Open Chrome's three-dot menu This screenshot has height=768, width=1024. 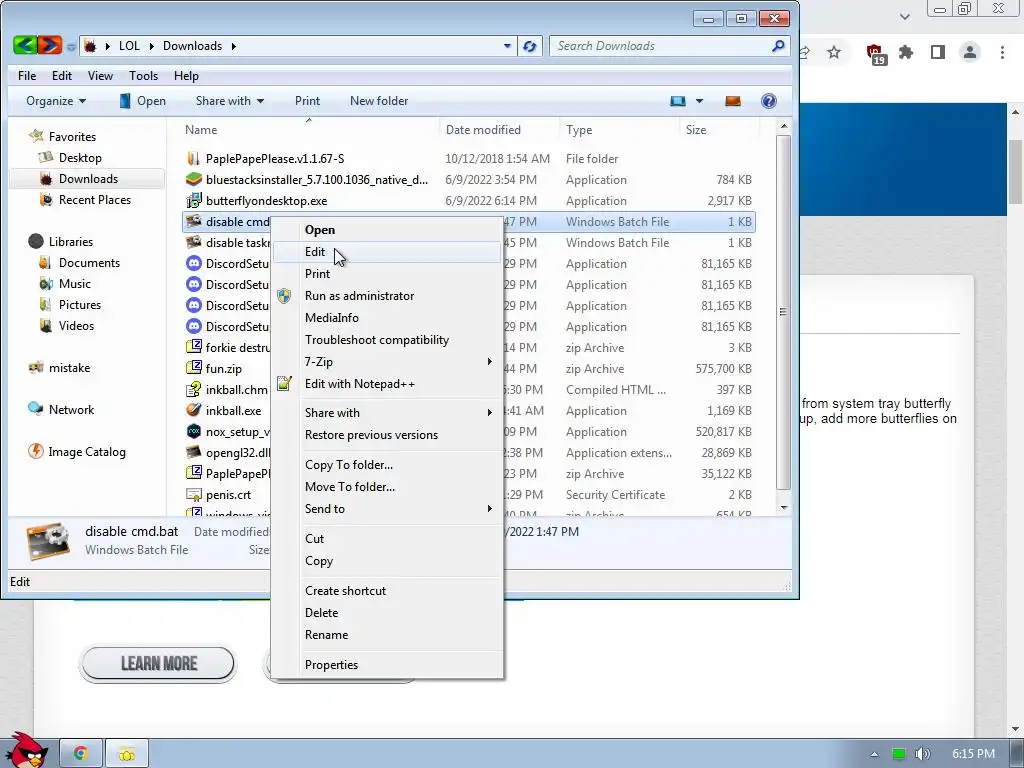(1002, 52)
